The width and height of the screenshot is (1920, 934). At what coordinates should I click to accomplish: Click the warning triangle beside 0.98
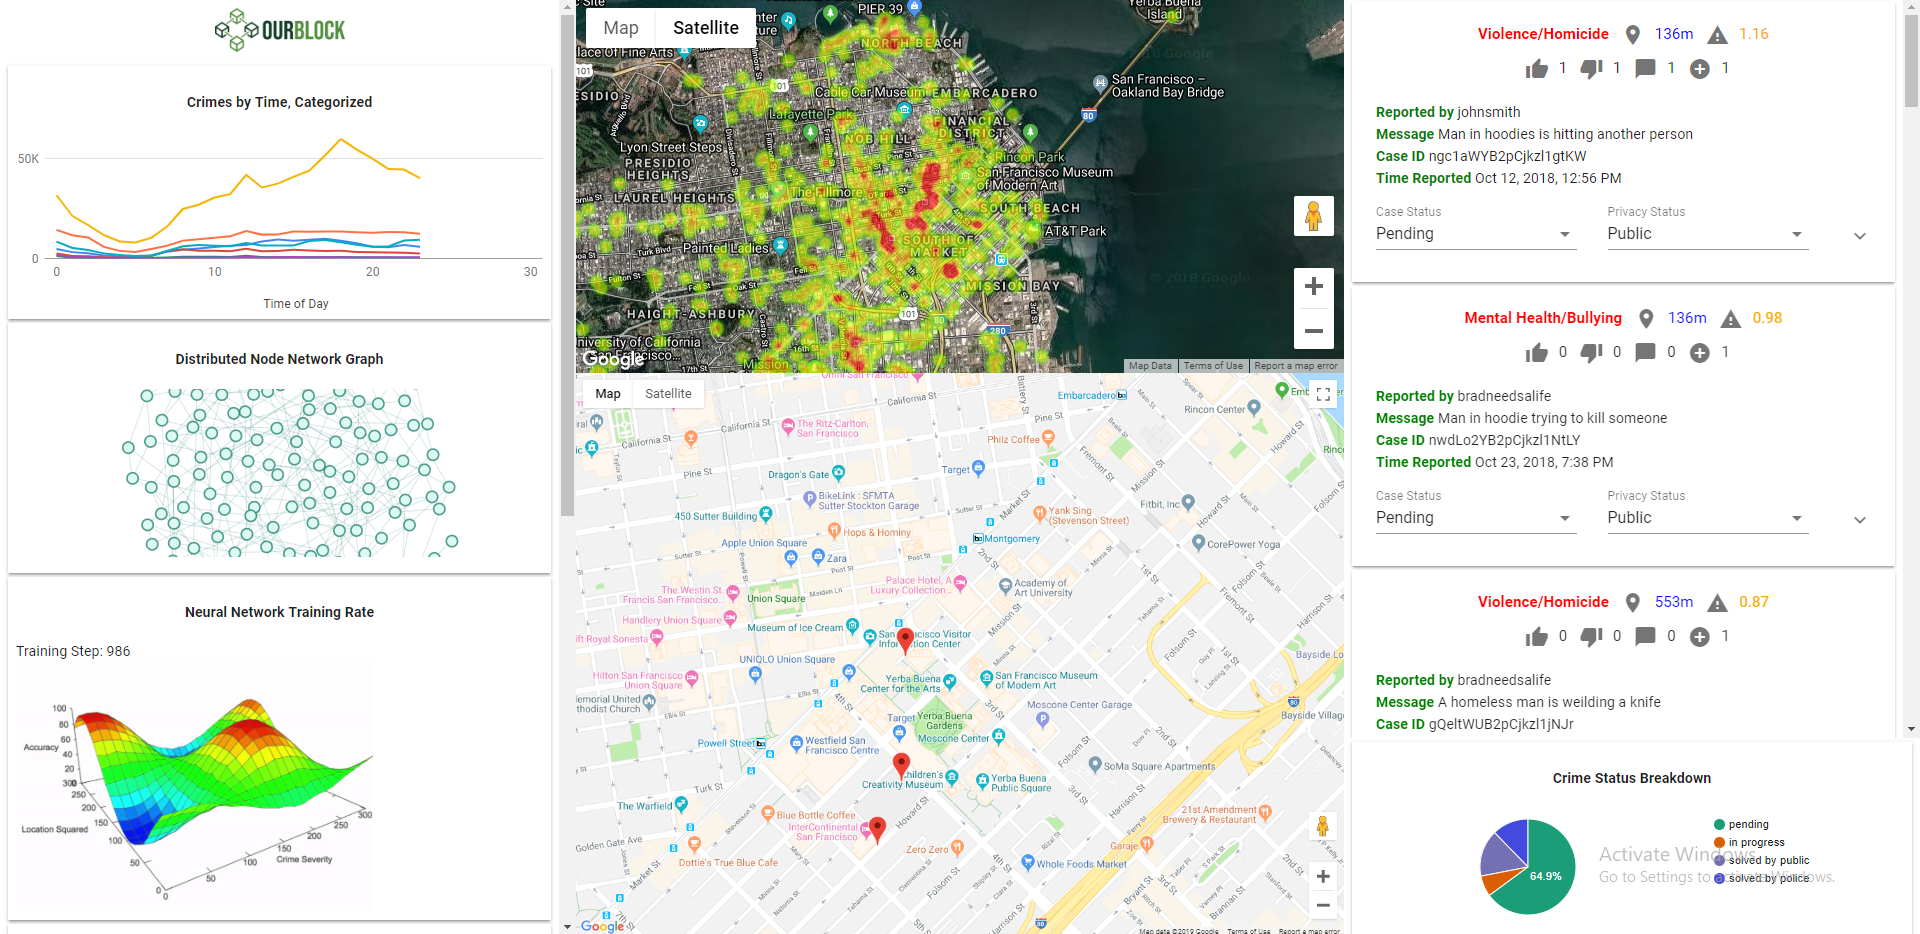(1730, 319)
